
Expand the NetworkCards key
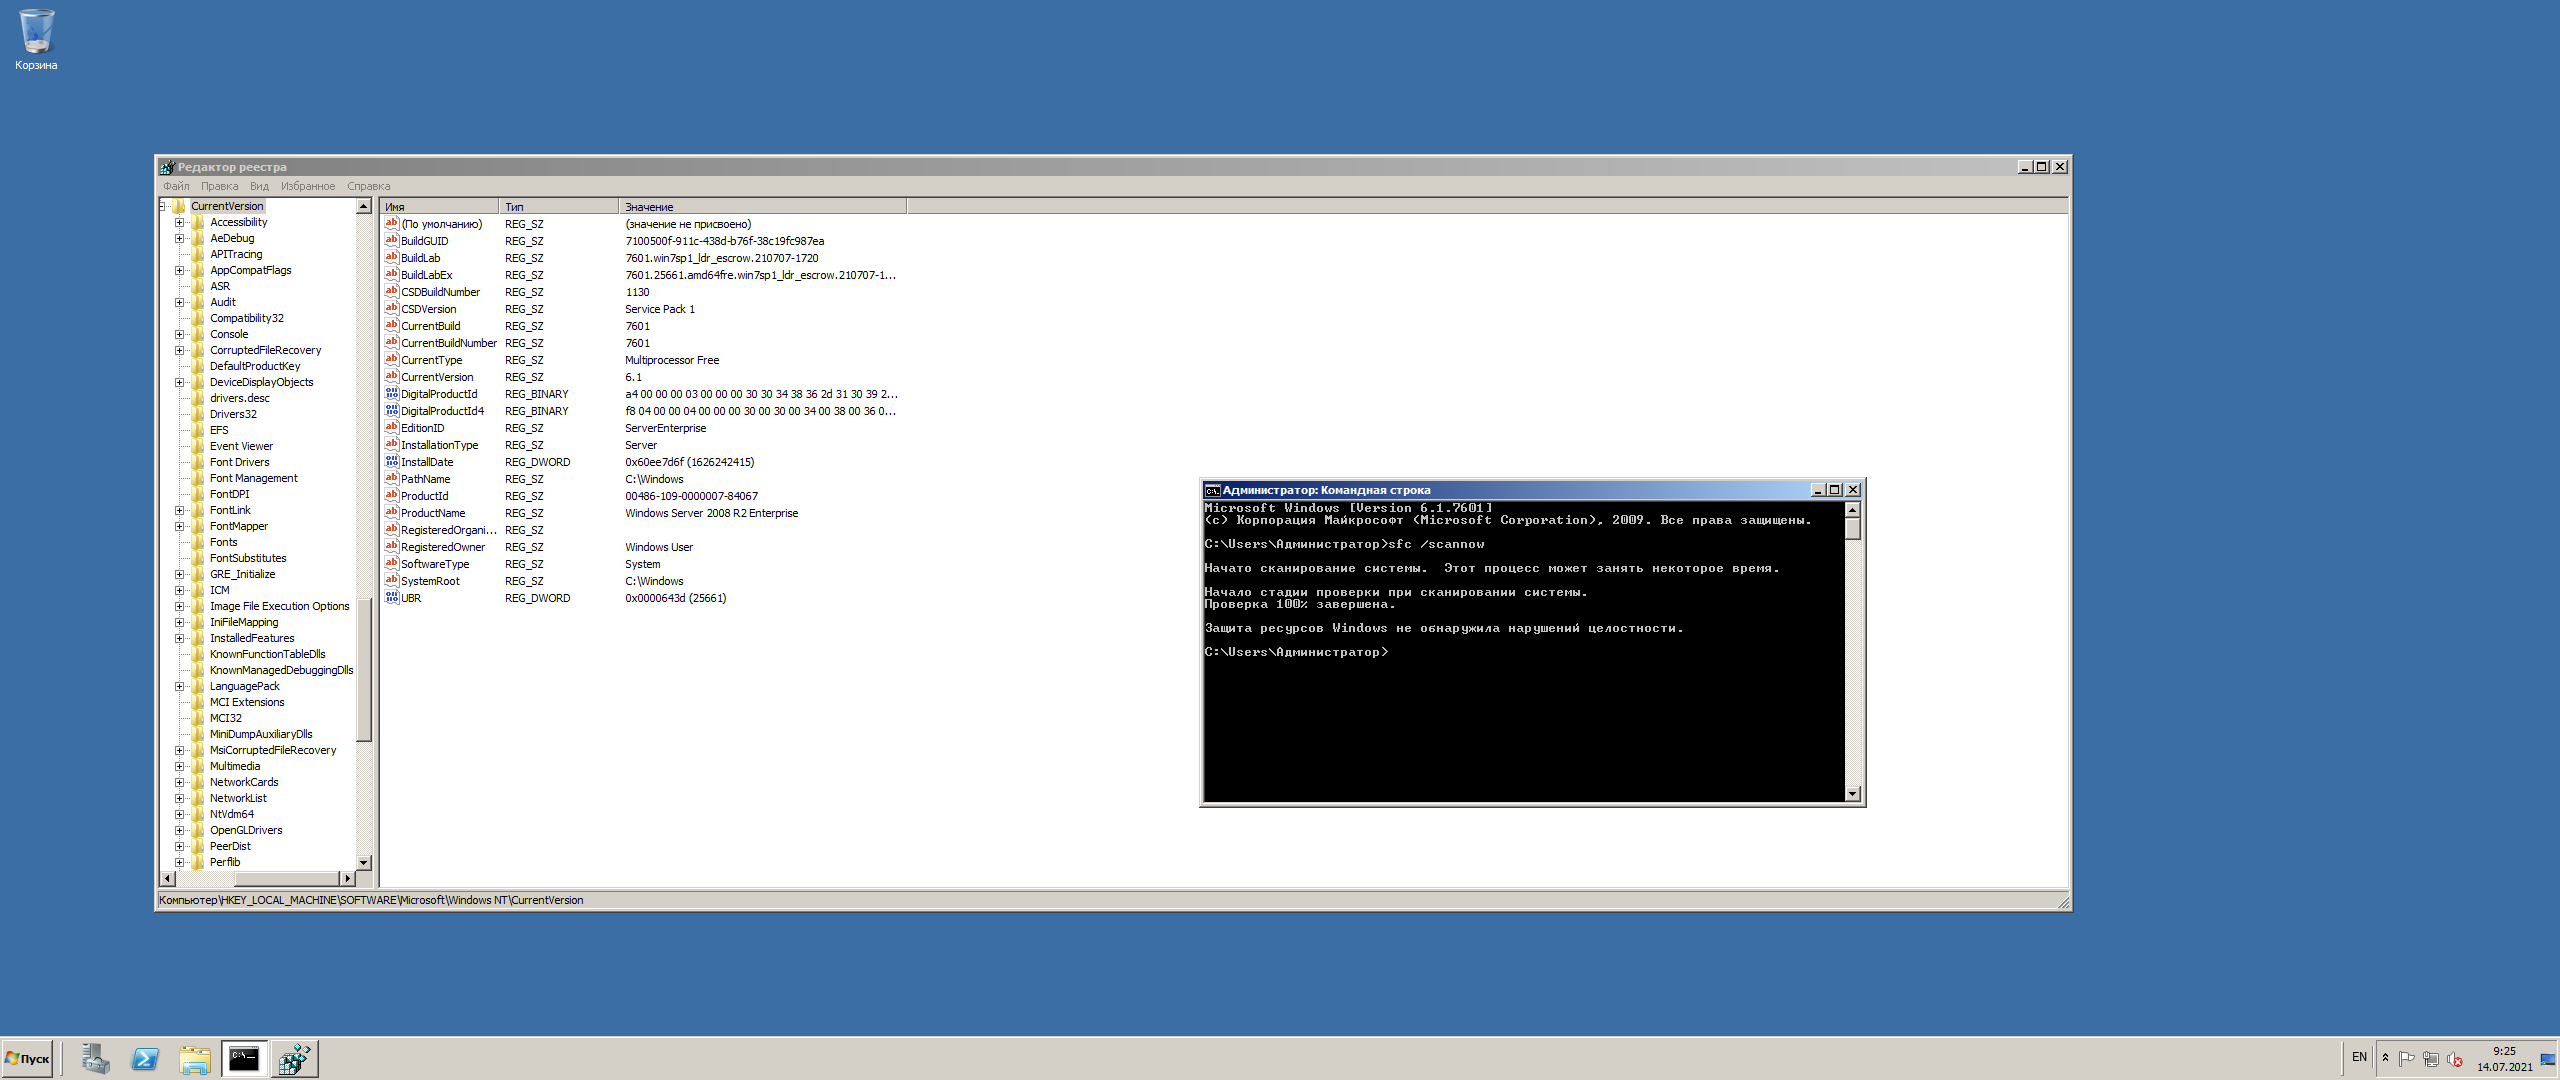click(180, 782)
